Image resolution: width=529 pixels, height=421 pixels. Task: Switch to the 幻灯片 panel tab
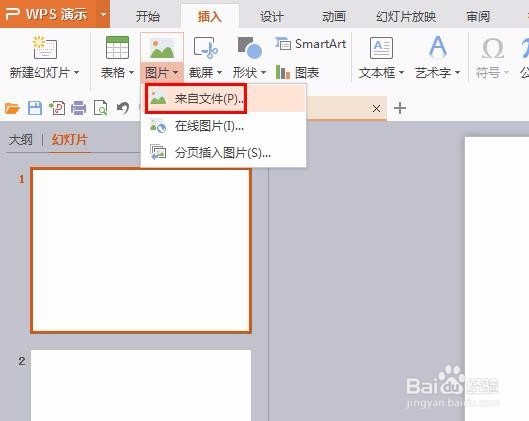click(69, 140)
